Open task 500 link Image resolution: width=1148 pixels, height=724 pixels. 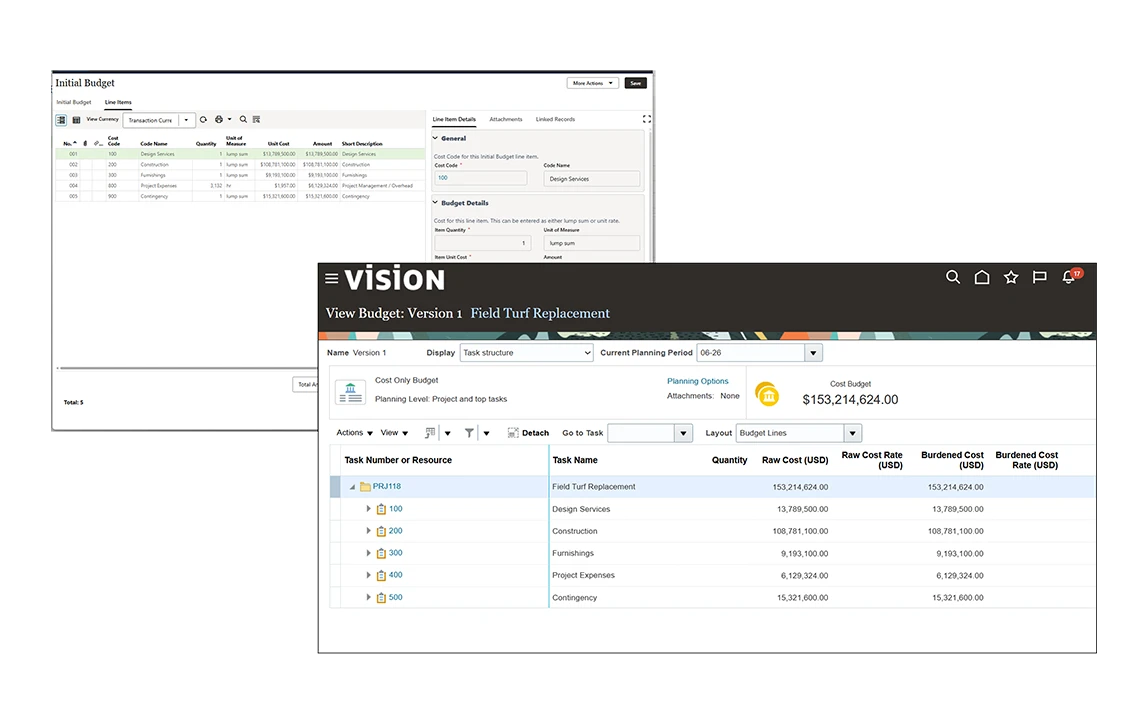pos(395,597)
